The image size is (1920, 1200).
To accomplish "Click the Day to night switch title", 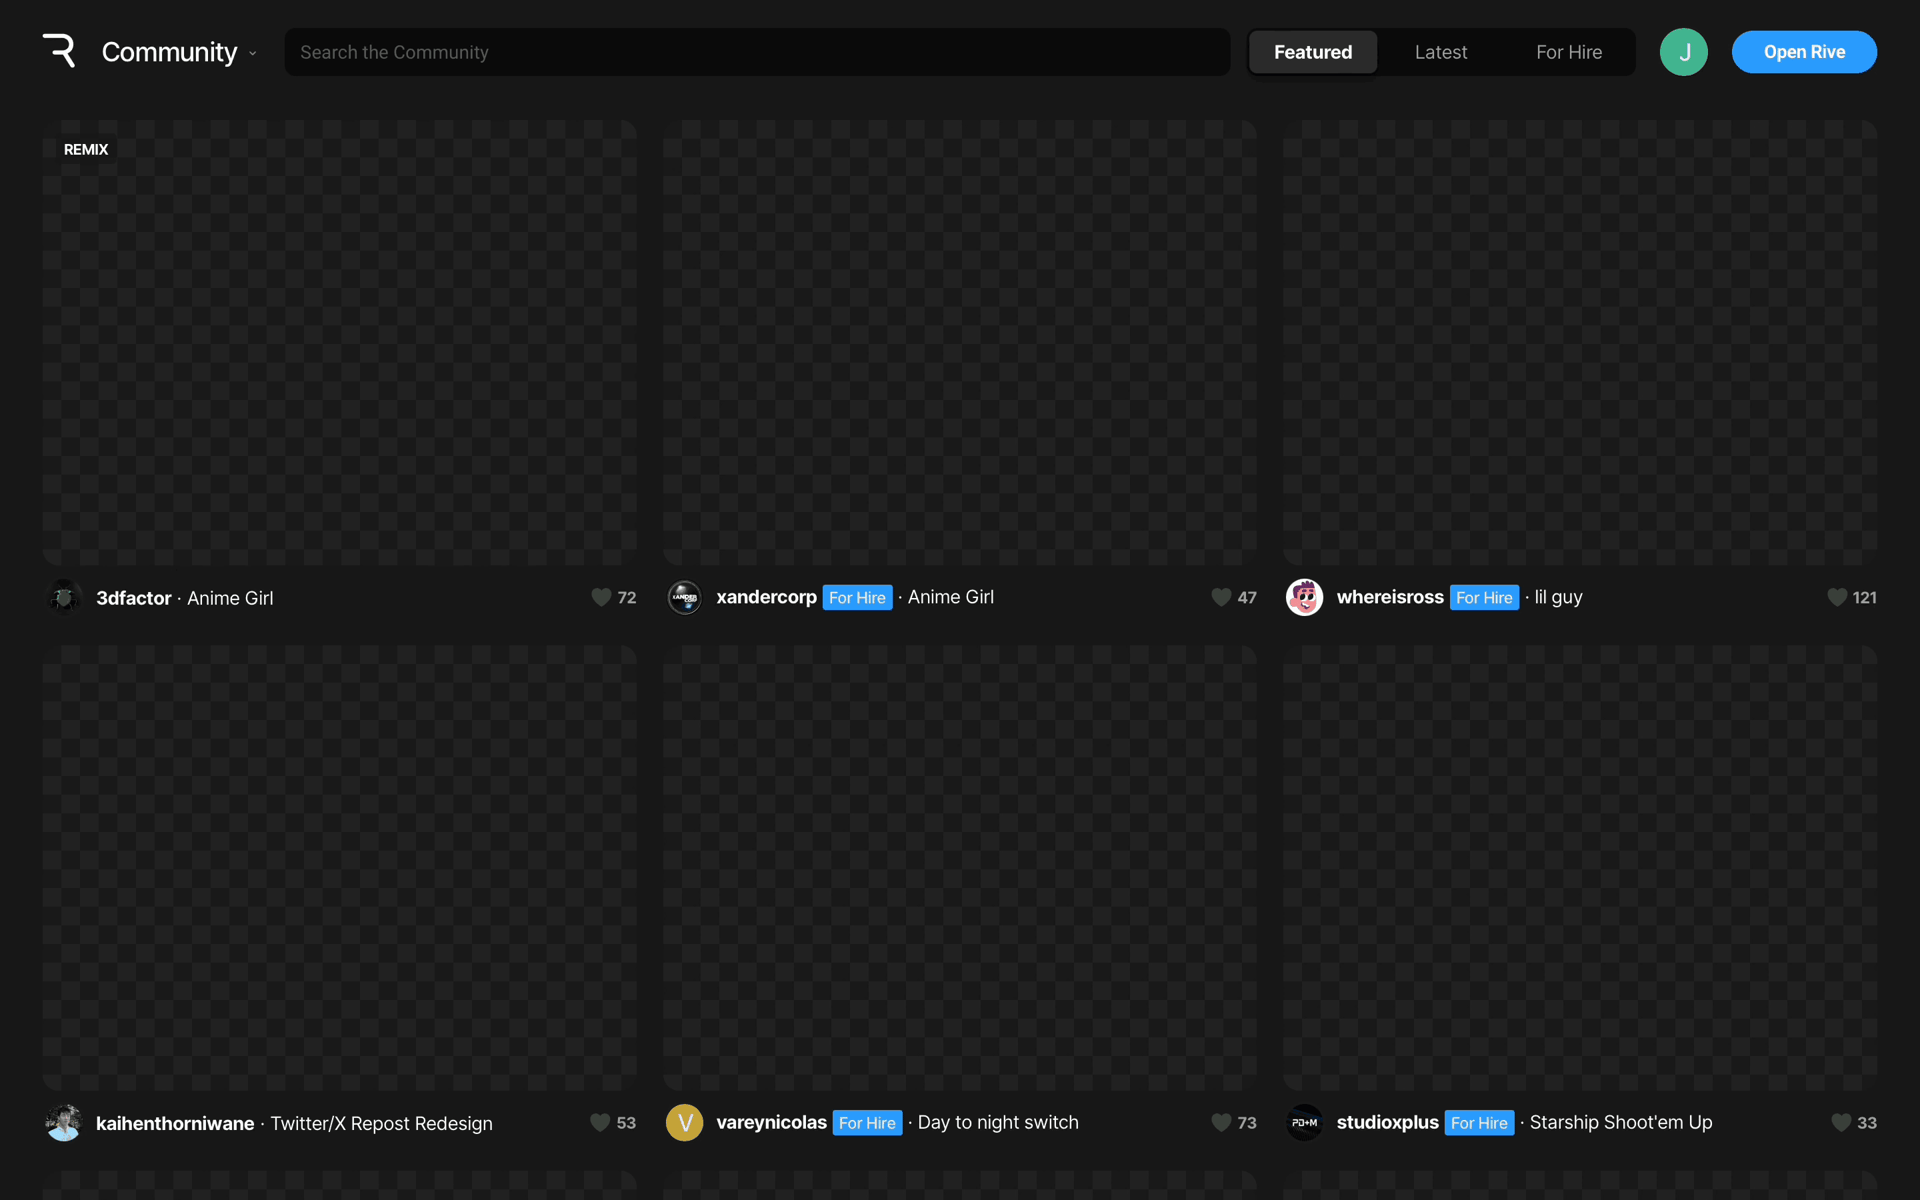I will click(x=998, y=1122).
